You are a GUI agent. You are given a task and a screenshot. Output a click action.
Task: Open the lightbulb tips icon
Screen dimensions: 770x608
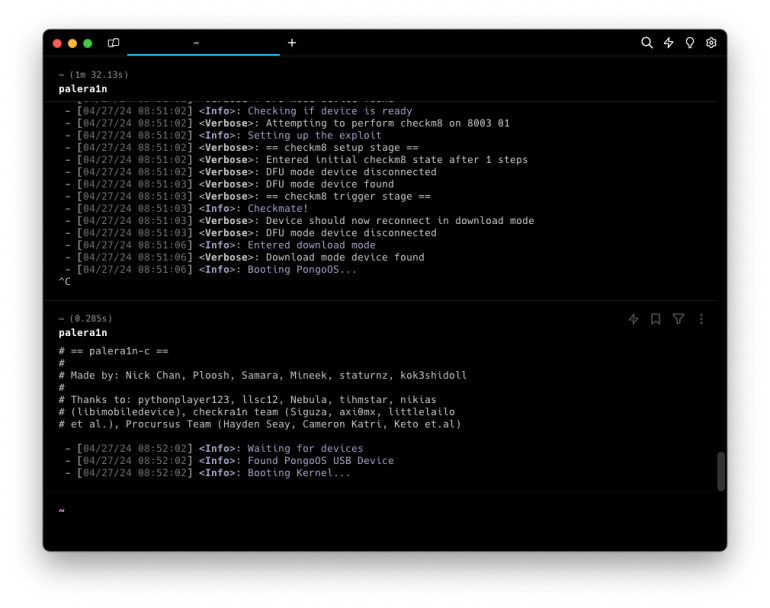pyautogui.click(x=690, y=43)
